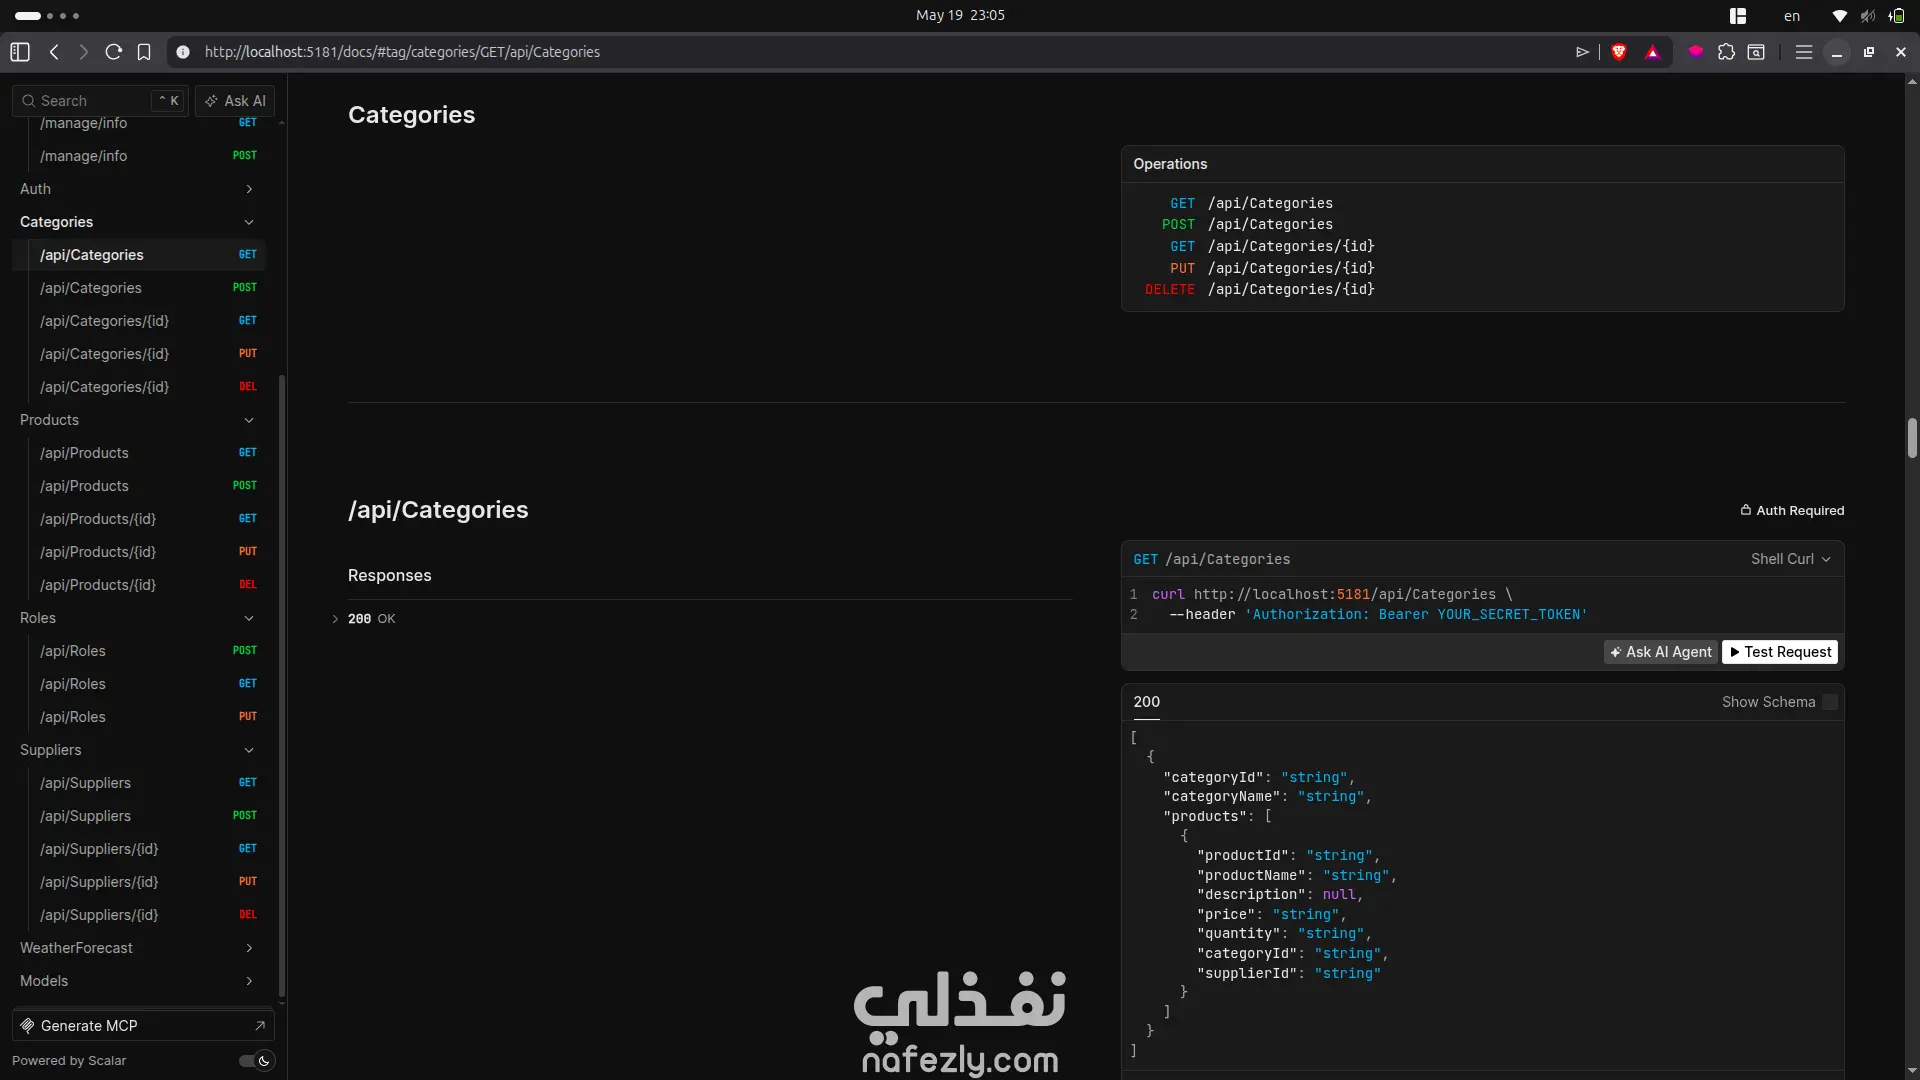The height and width of the screenshot is (1080, 1920).
Task: Click the Test Request button
Action: tap(1780, 652)
